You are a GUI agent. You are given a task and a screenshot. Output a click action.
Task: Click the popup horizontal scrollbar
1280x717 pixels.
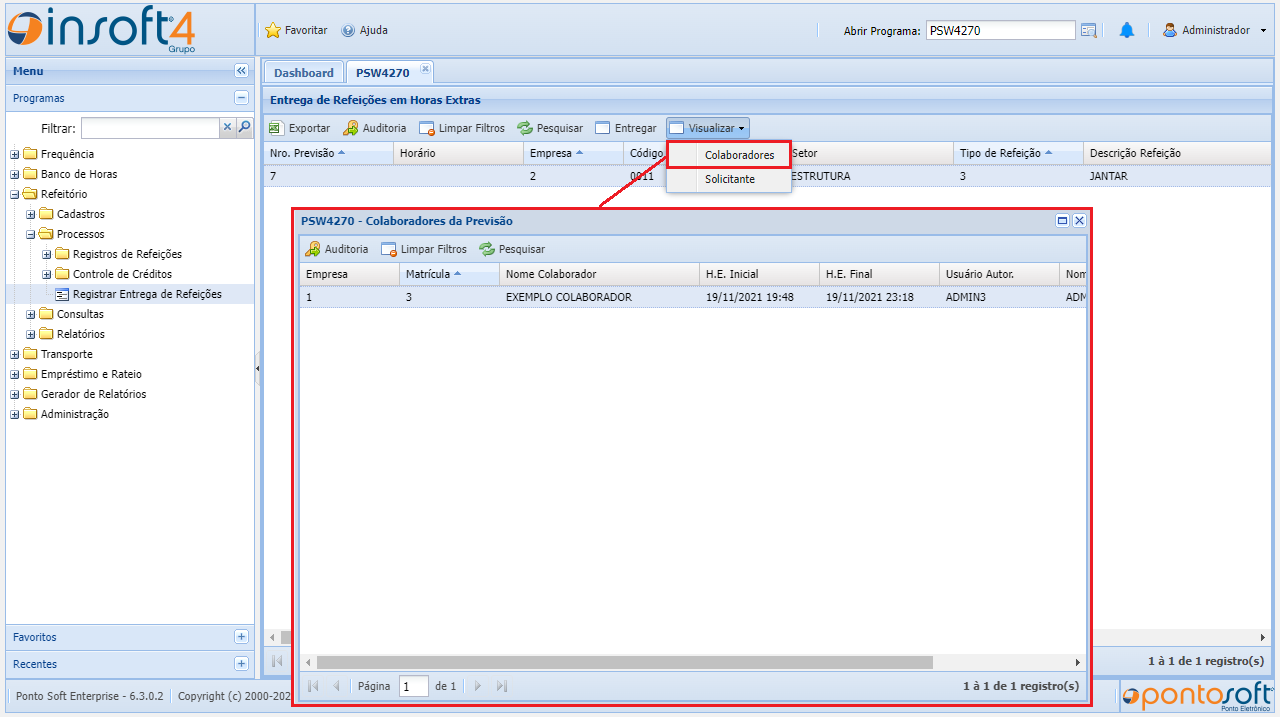625,662
